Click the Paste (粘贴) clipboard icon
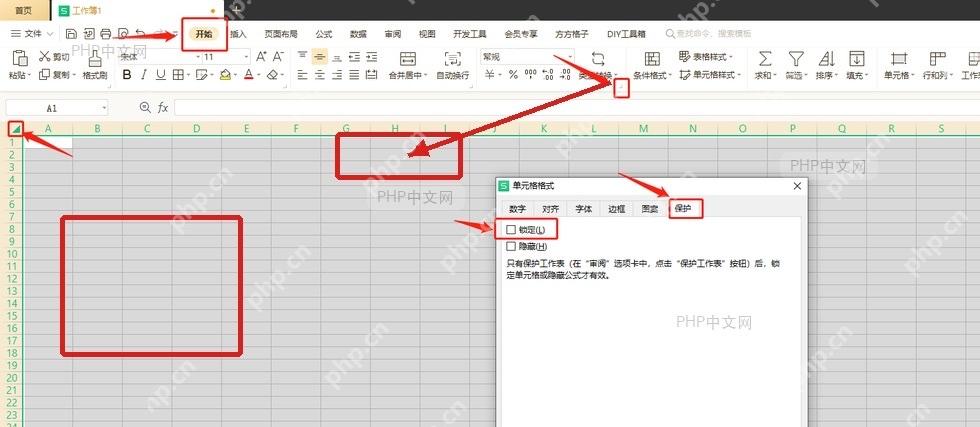Viewport: 980px width, 427px height. point(19,59)
